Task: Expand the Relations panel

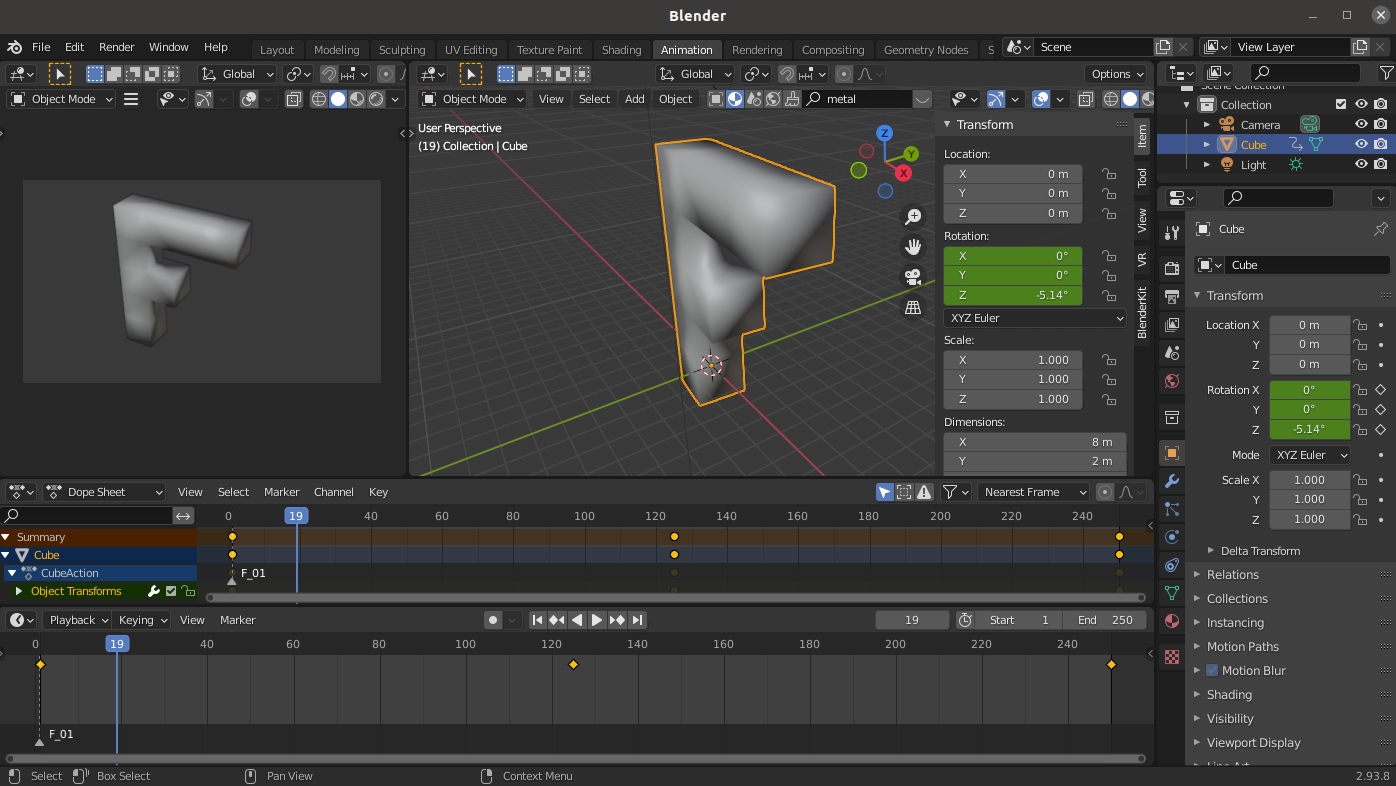Action: pos(1232,574)
